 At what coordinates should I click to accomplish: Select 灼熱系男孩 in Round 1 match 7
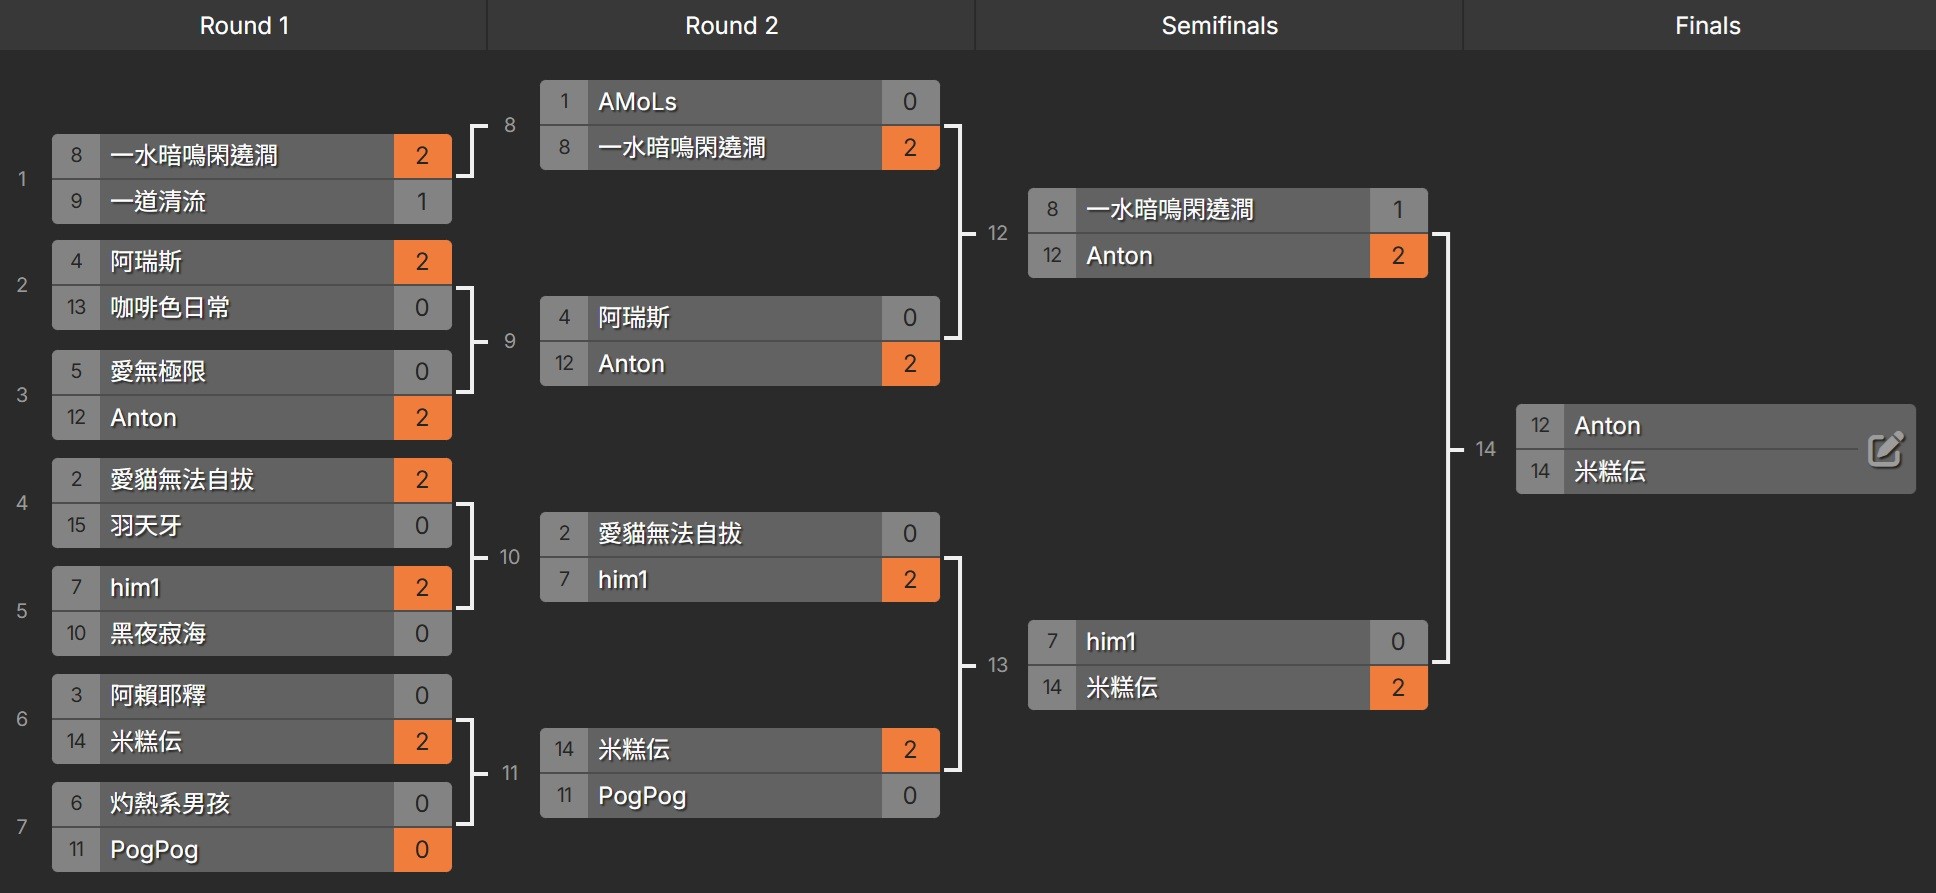coord(170,804)
